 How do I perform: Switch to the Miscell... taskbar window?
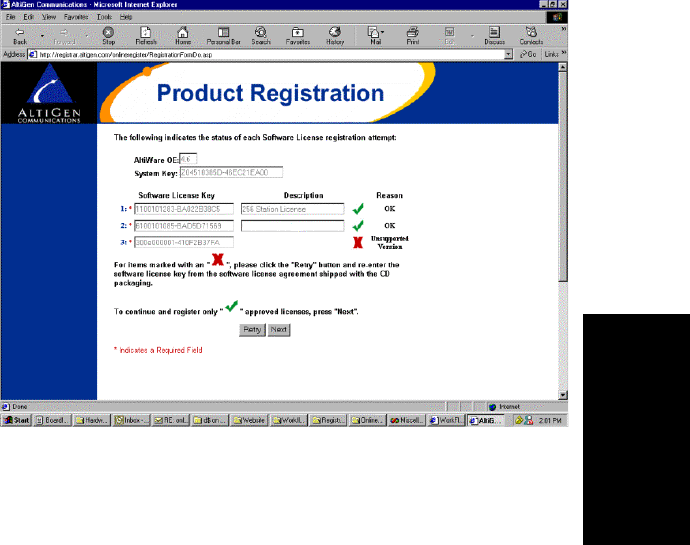pyautogui.click(x=407, y=420)
